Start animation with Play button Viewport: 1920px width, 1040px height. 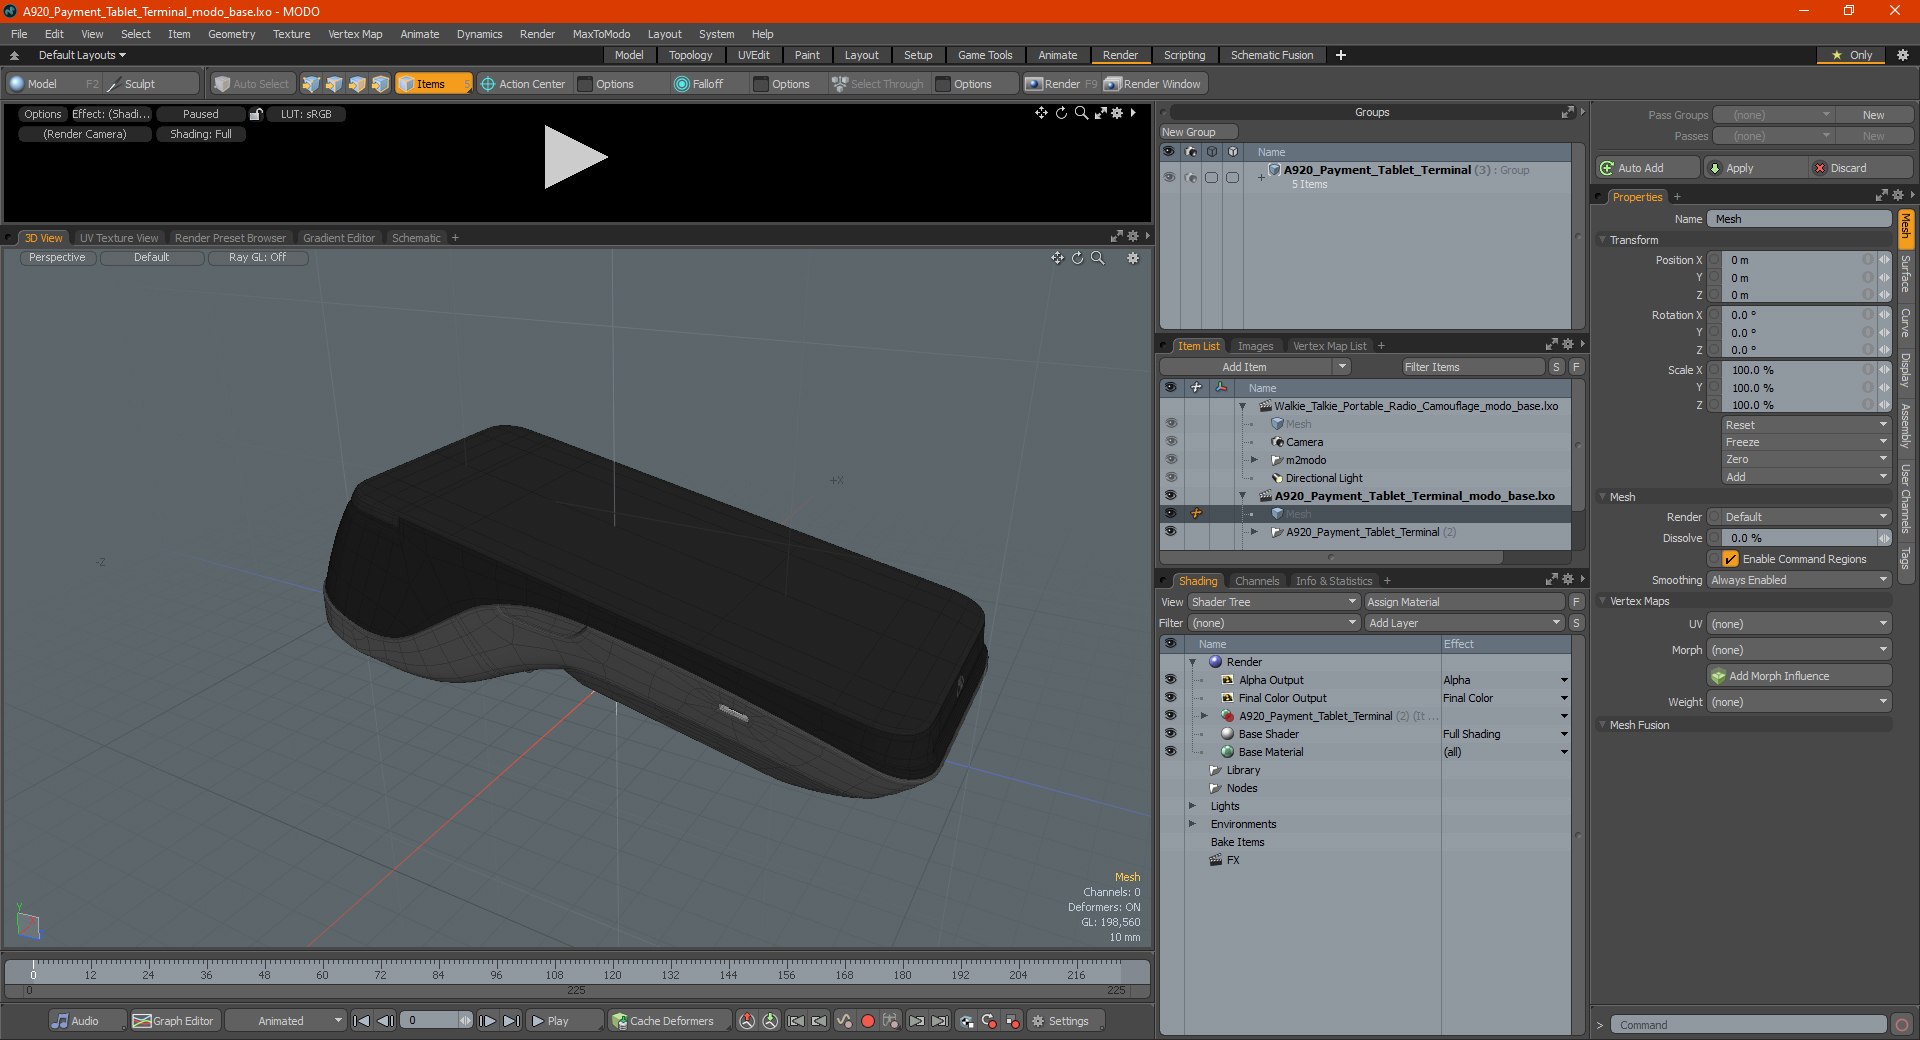[x=565, y=1021]
